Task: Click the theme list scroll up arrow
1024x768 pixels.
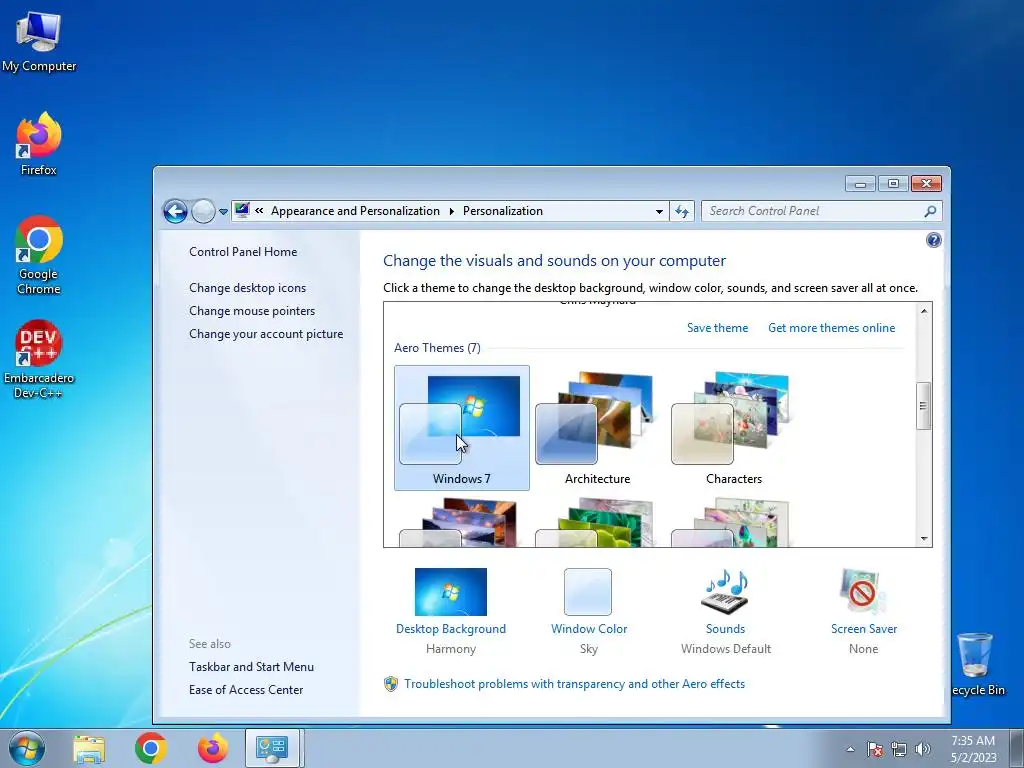Action: click(923, 311)
